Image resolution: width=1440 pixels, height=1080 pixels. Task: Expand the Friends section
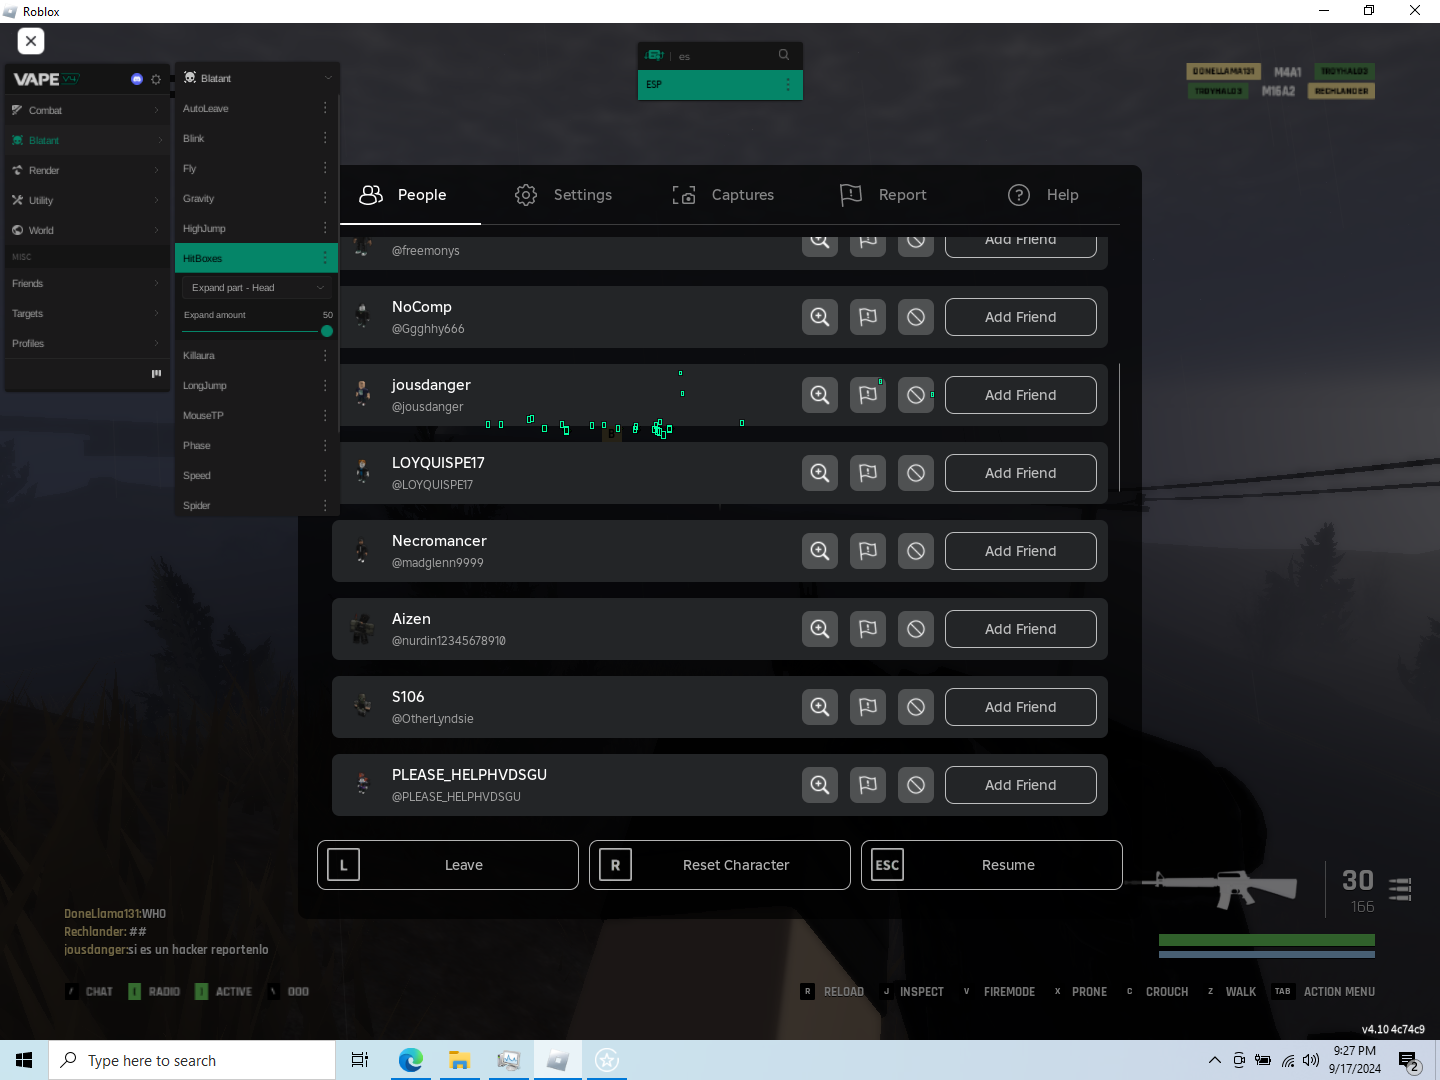click(x=87, y=283)
